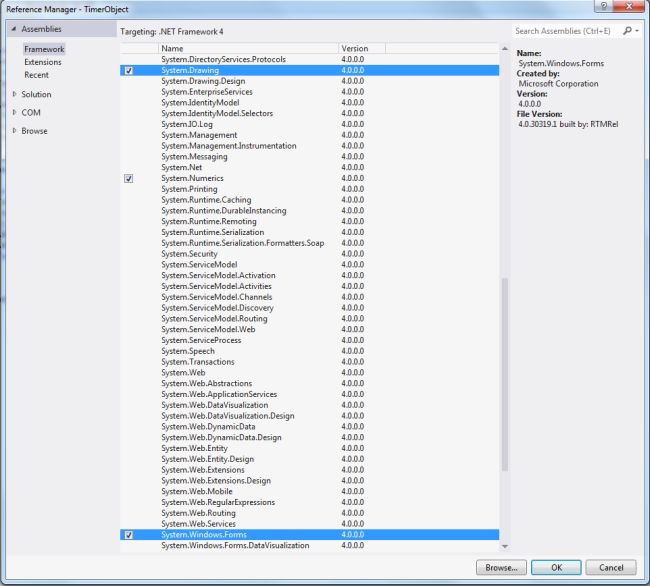The width and height of the screenshot is (650, 586).
Task: Click the Cancel button
Action: [x=611, y=568]
